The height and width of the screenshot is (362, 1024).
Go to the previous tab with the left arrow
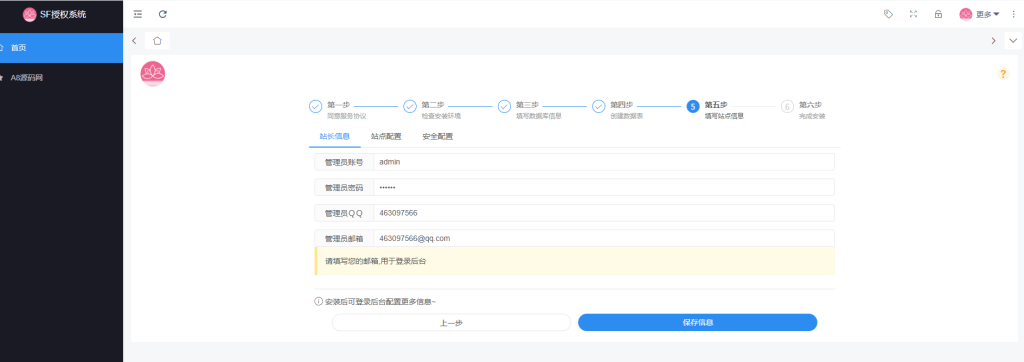click(134, 41)
